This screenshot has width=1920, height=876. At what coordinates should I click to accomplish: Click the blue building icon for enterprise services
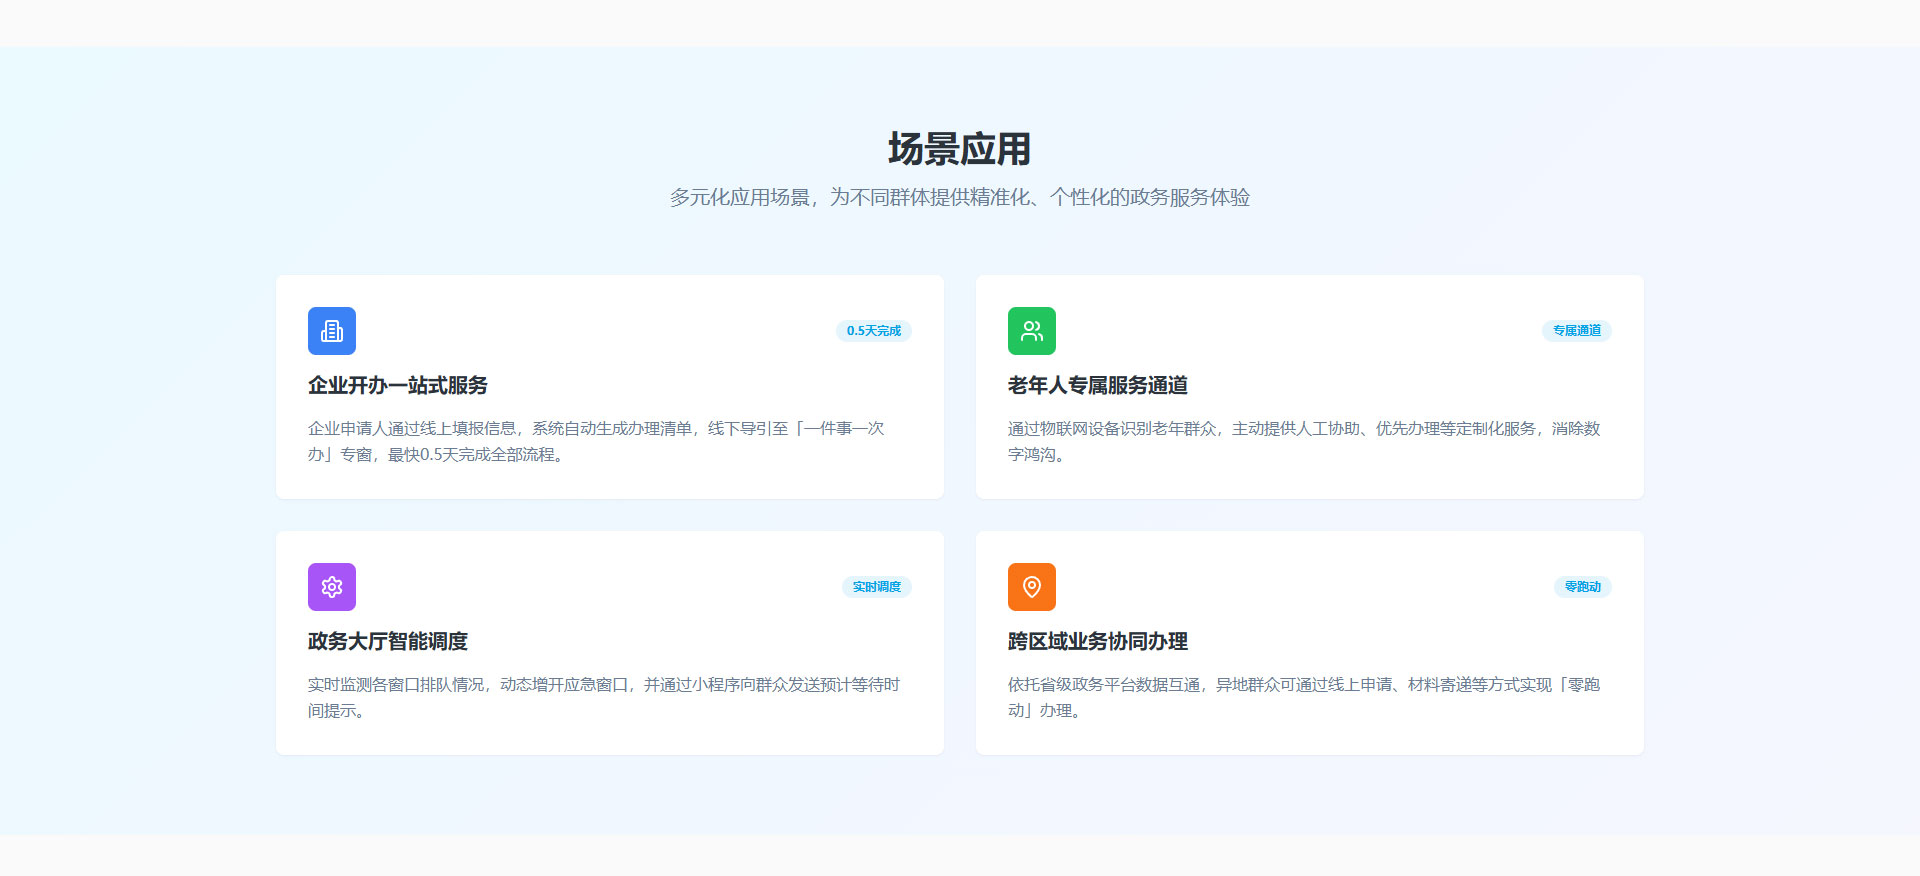point(332,331)
